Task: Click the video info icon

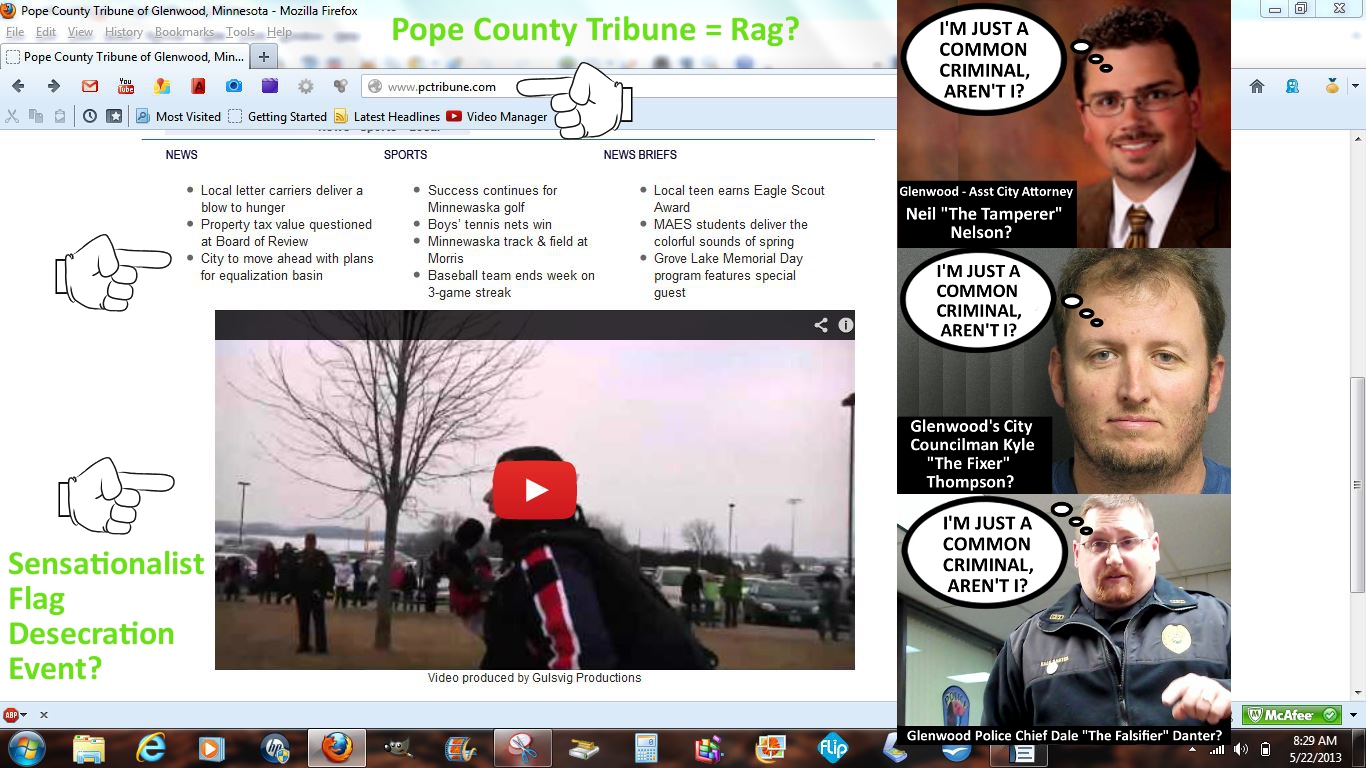Action: (846, 325)
